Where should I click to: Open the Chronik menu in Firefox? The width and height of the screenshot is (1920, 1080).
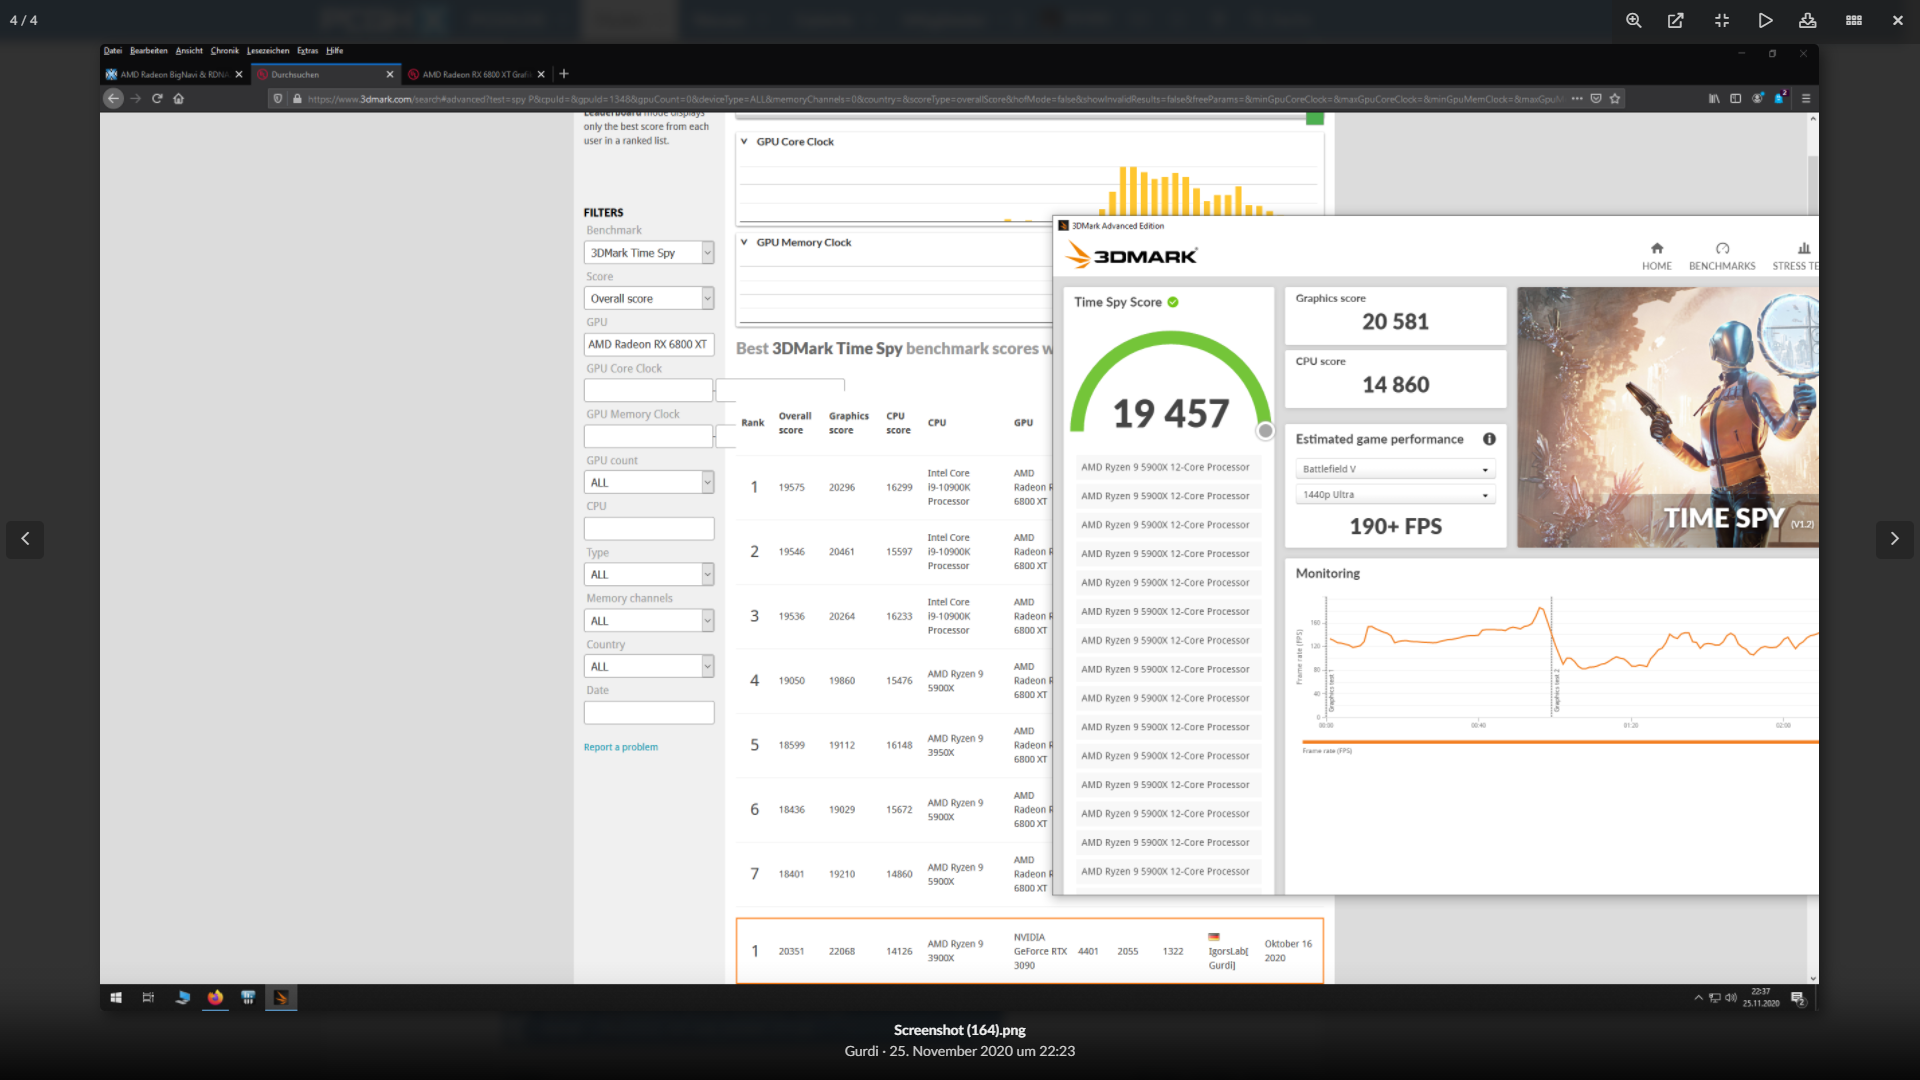(x=224, y=51)
